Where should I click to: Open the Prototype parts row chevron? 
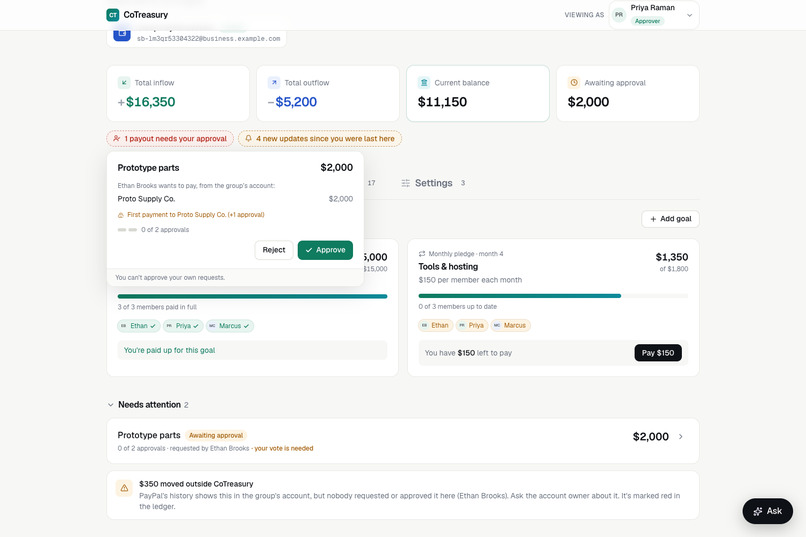(x=681, y=437)
